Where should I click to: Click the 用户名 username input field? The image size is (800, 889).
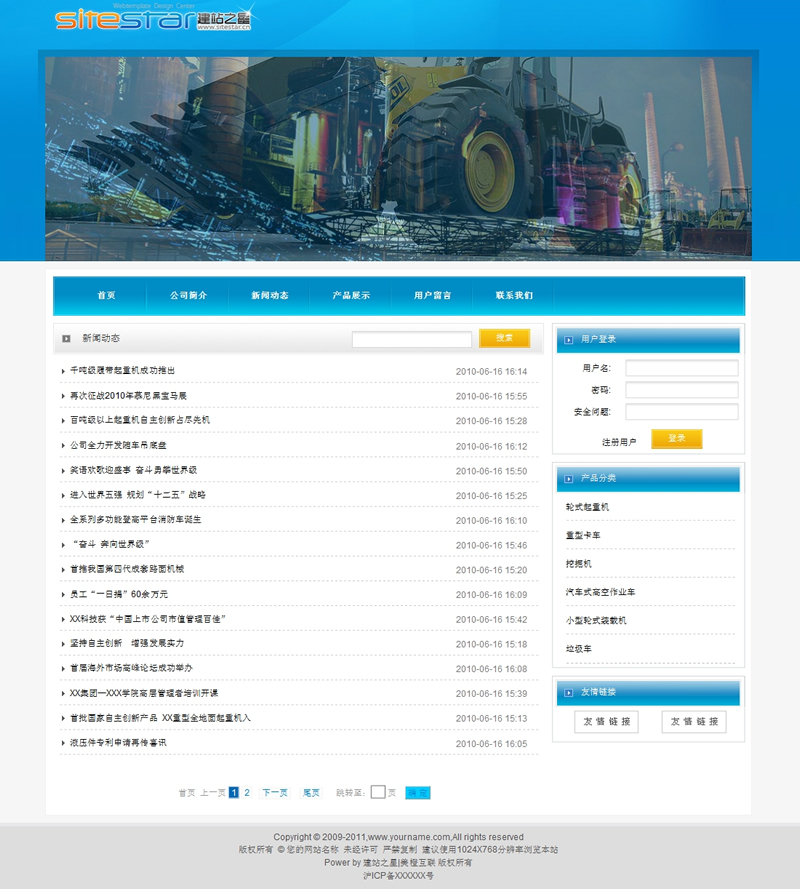point(681,368)
